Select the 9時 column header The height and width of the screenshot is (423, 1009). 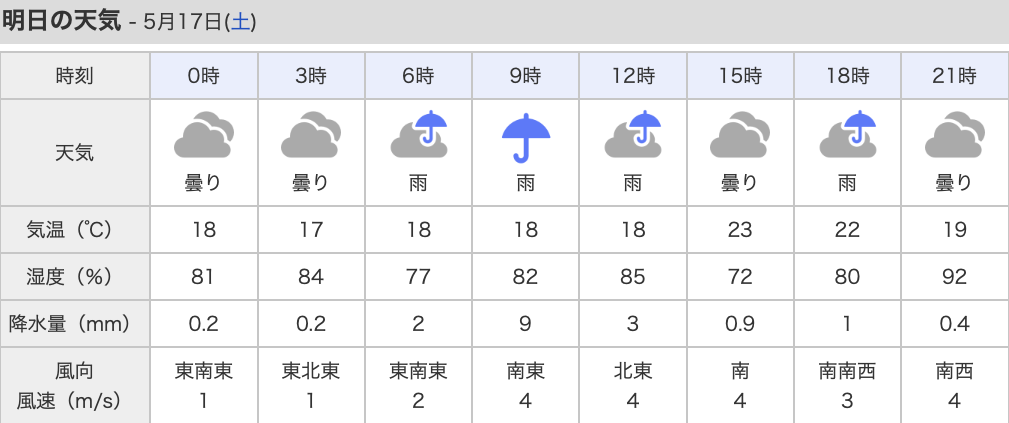(x=526, y=76)
